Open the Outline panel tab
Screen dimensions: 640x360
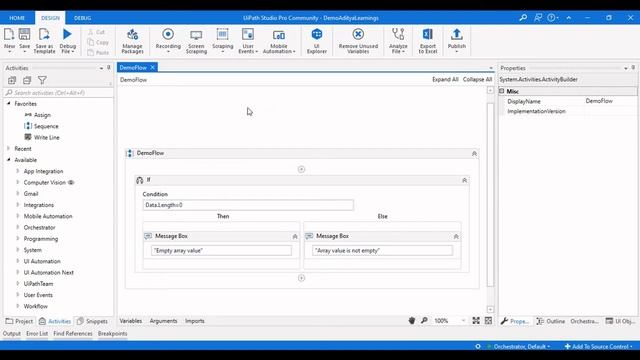click(x=551, y=321)
